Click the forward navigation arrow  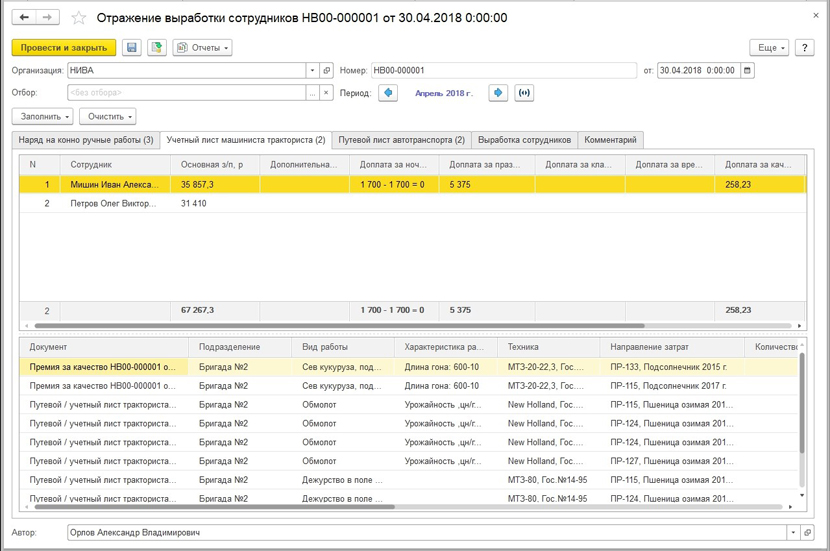47,18
